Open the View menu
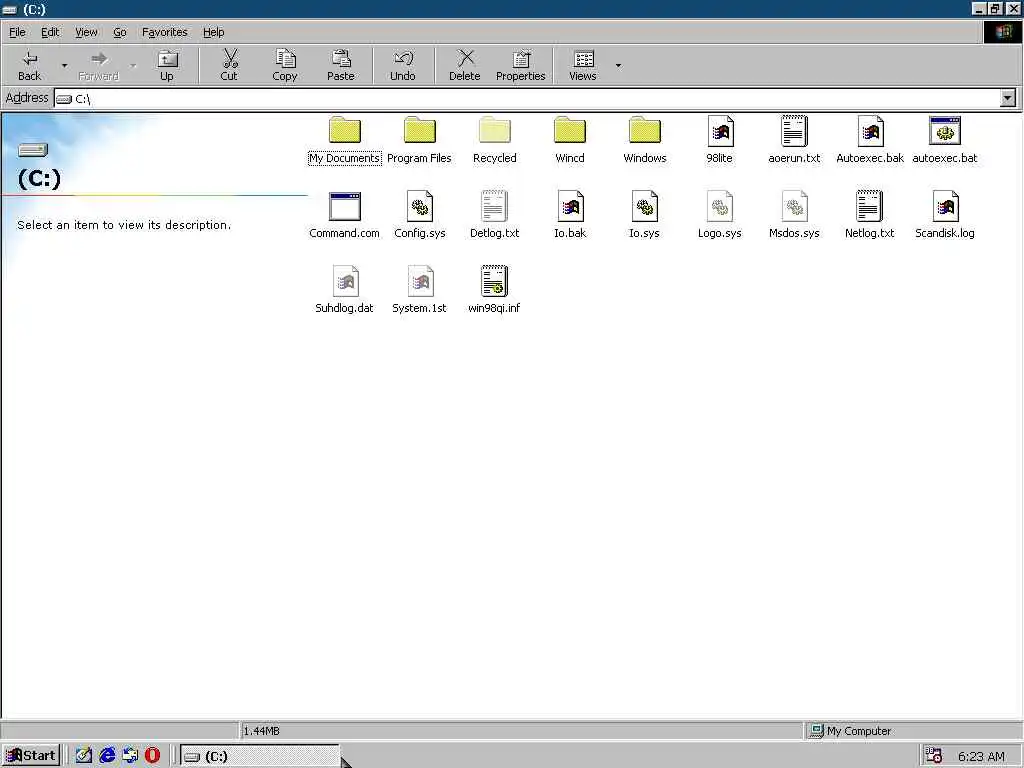 point(86,32)
